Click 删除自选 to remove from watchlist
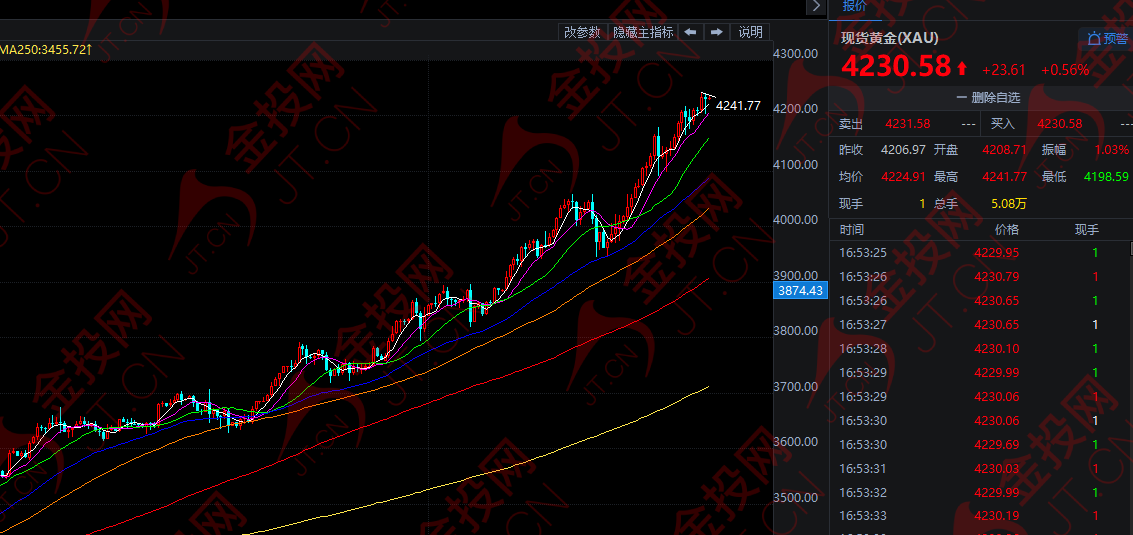Viewport: 1133px width, 535px height. pyautogui.click(x=987, y=97)
